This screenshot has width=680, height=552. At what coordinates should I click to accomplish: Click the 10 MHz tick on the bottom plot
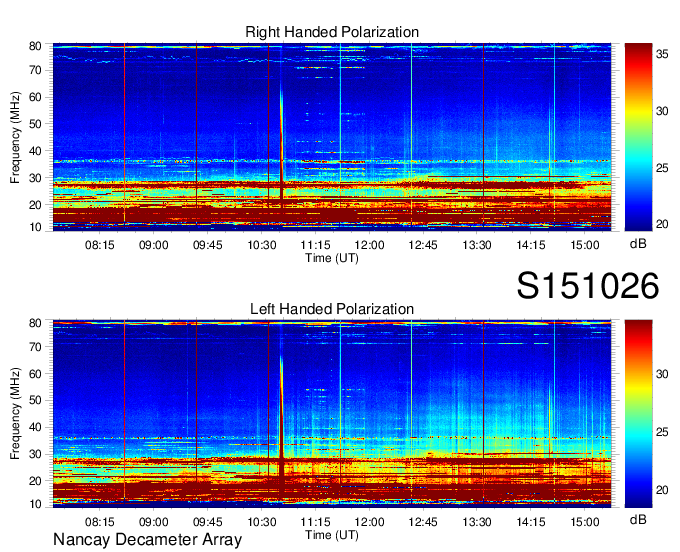(x=35, y=504)
